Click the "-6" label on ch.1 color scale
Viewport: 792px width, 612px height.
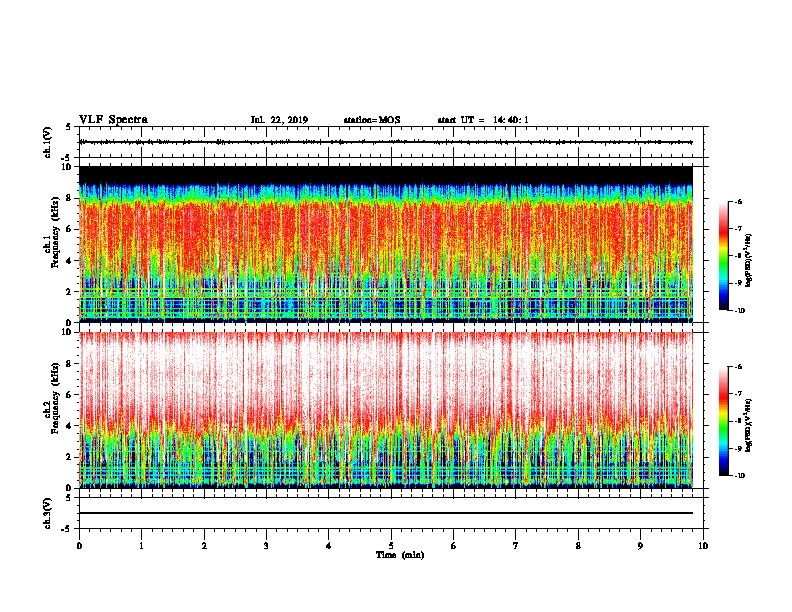click(x=738, y=201)
